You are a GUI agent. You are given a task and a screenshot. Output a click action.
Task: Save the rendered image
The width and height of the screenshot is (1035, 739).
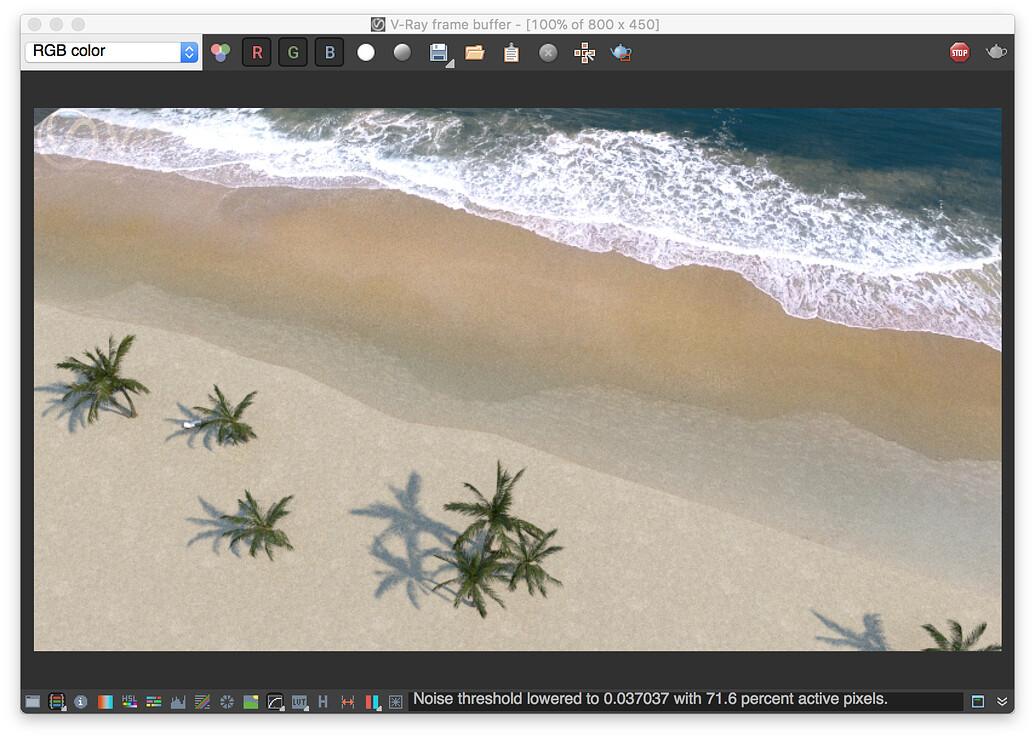439,52
